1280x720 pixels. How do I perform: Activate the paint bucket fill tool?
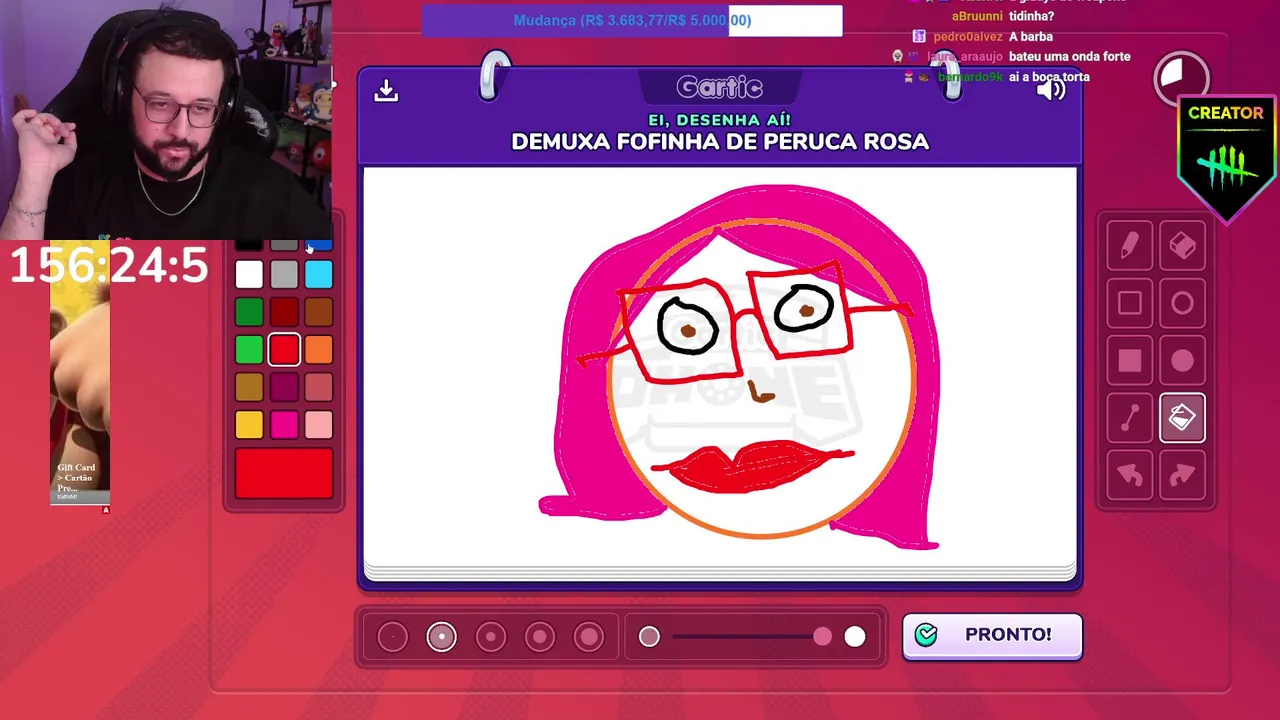point(1182,419)
